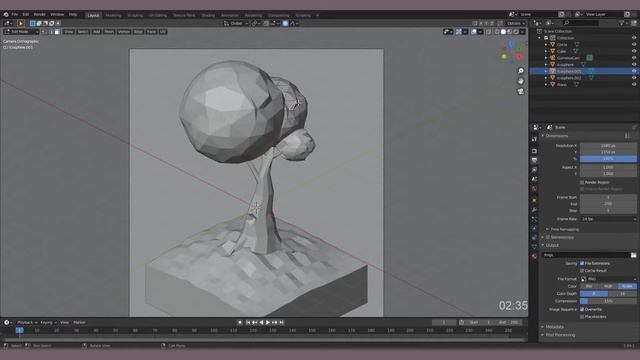Enable the Cache Result checkbox
This screenshot has height=360, width=640.
(x=582, y=271)
